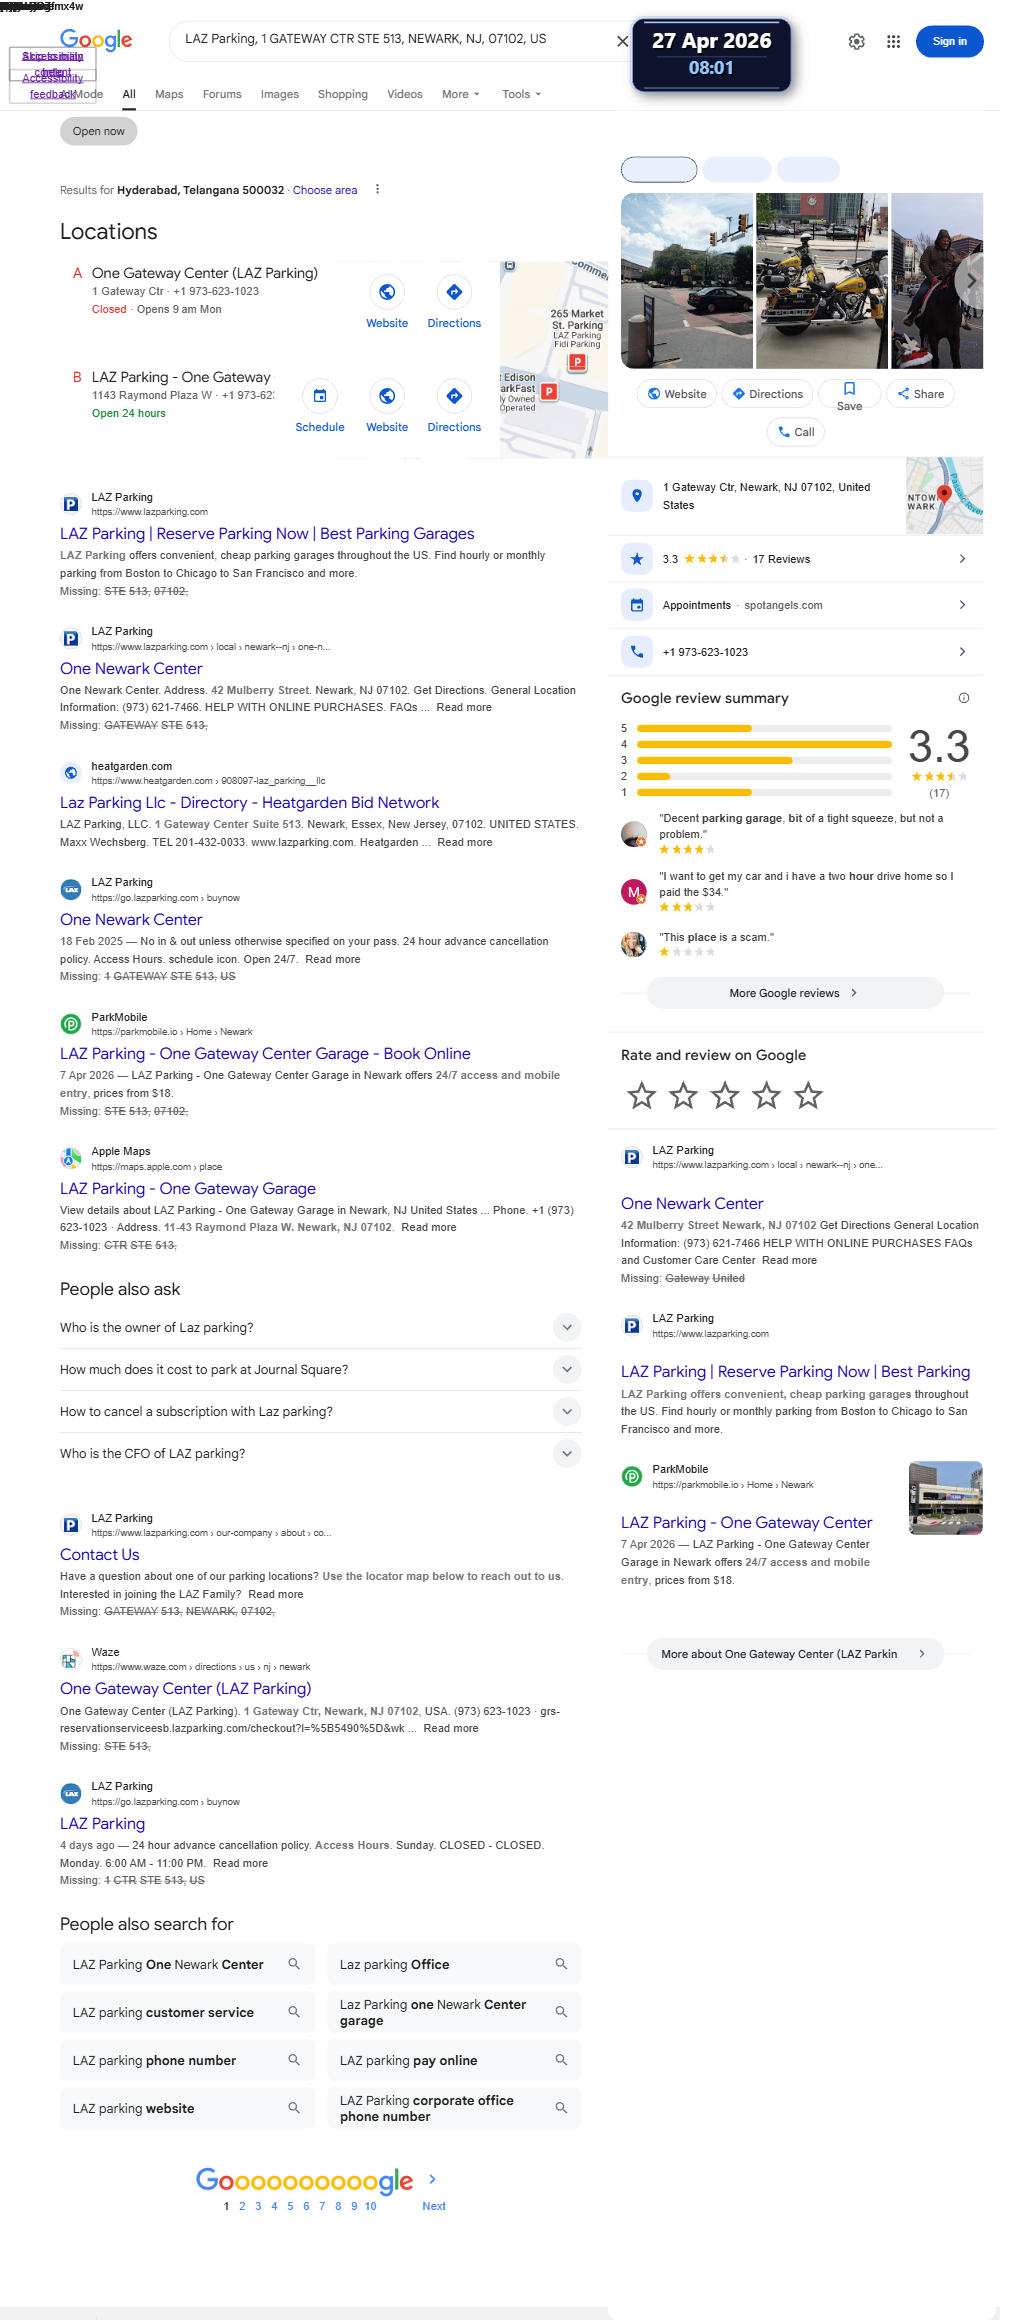Open Schedule icon for LAZ Parking - One Gateway

point(320,396)
